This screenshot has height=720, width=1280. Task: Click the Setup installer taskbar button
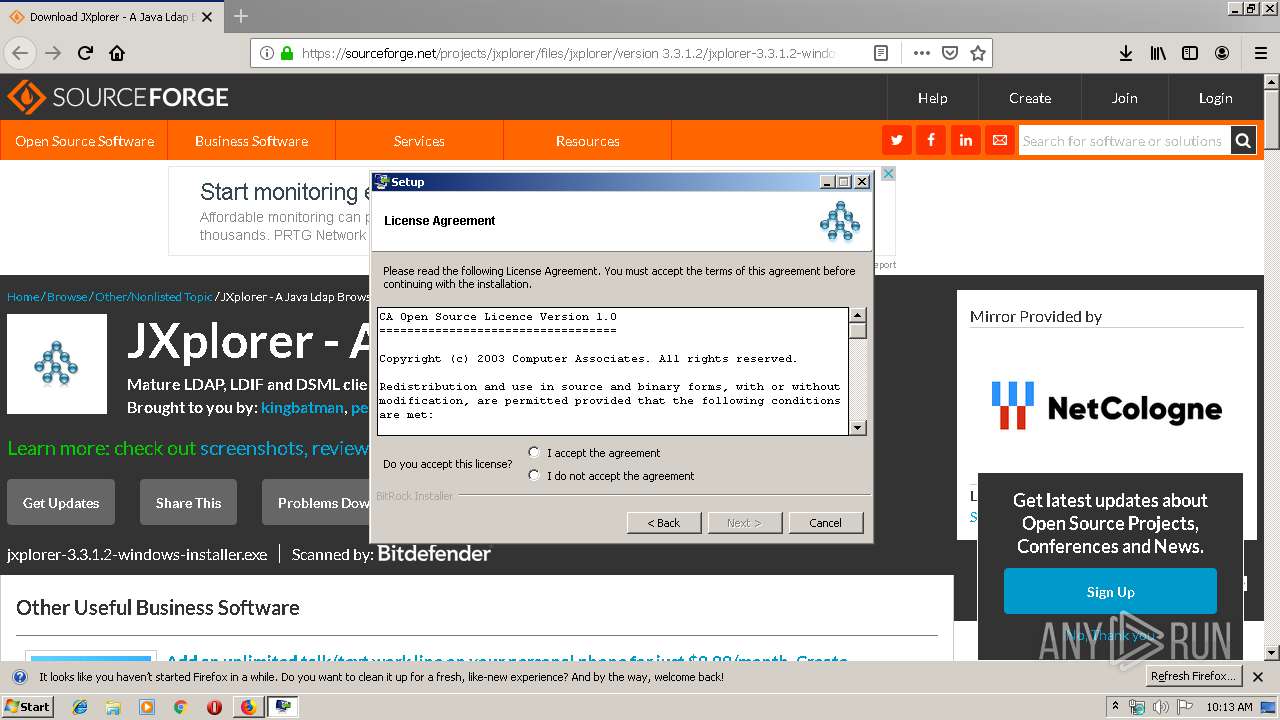coord(283,707)
